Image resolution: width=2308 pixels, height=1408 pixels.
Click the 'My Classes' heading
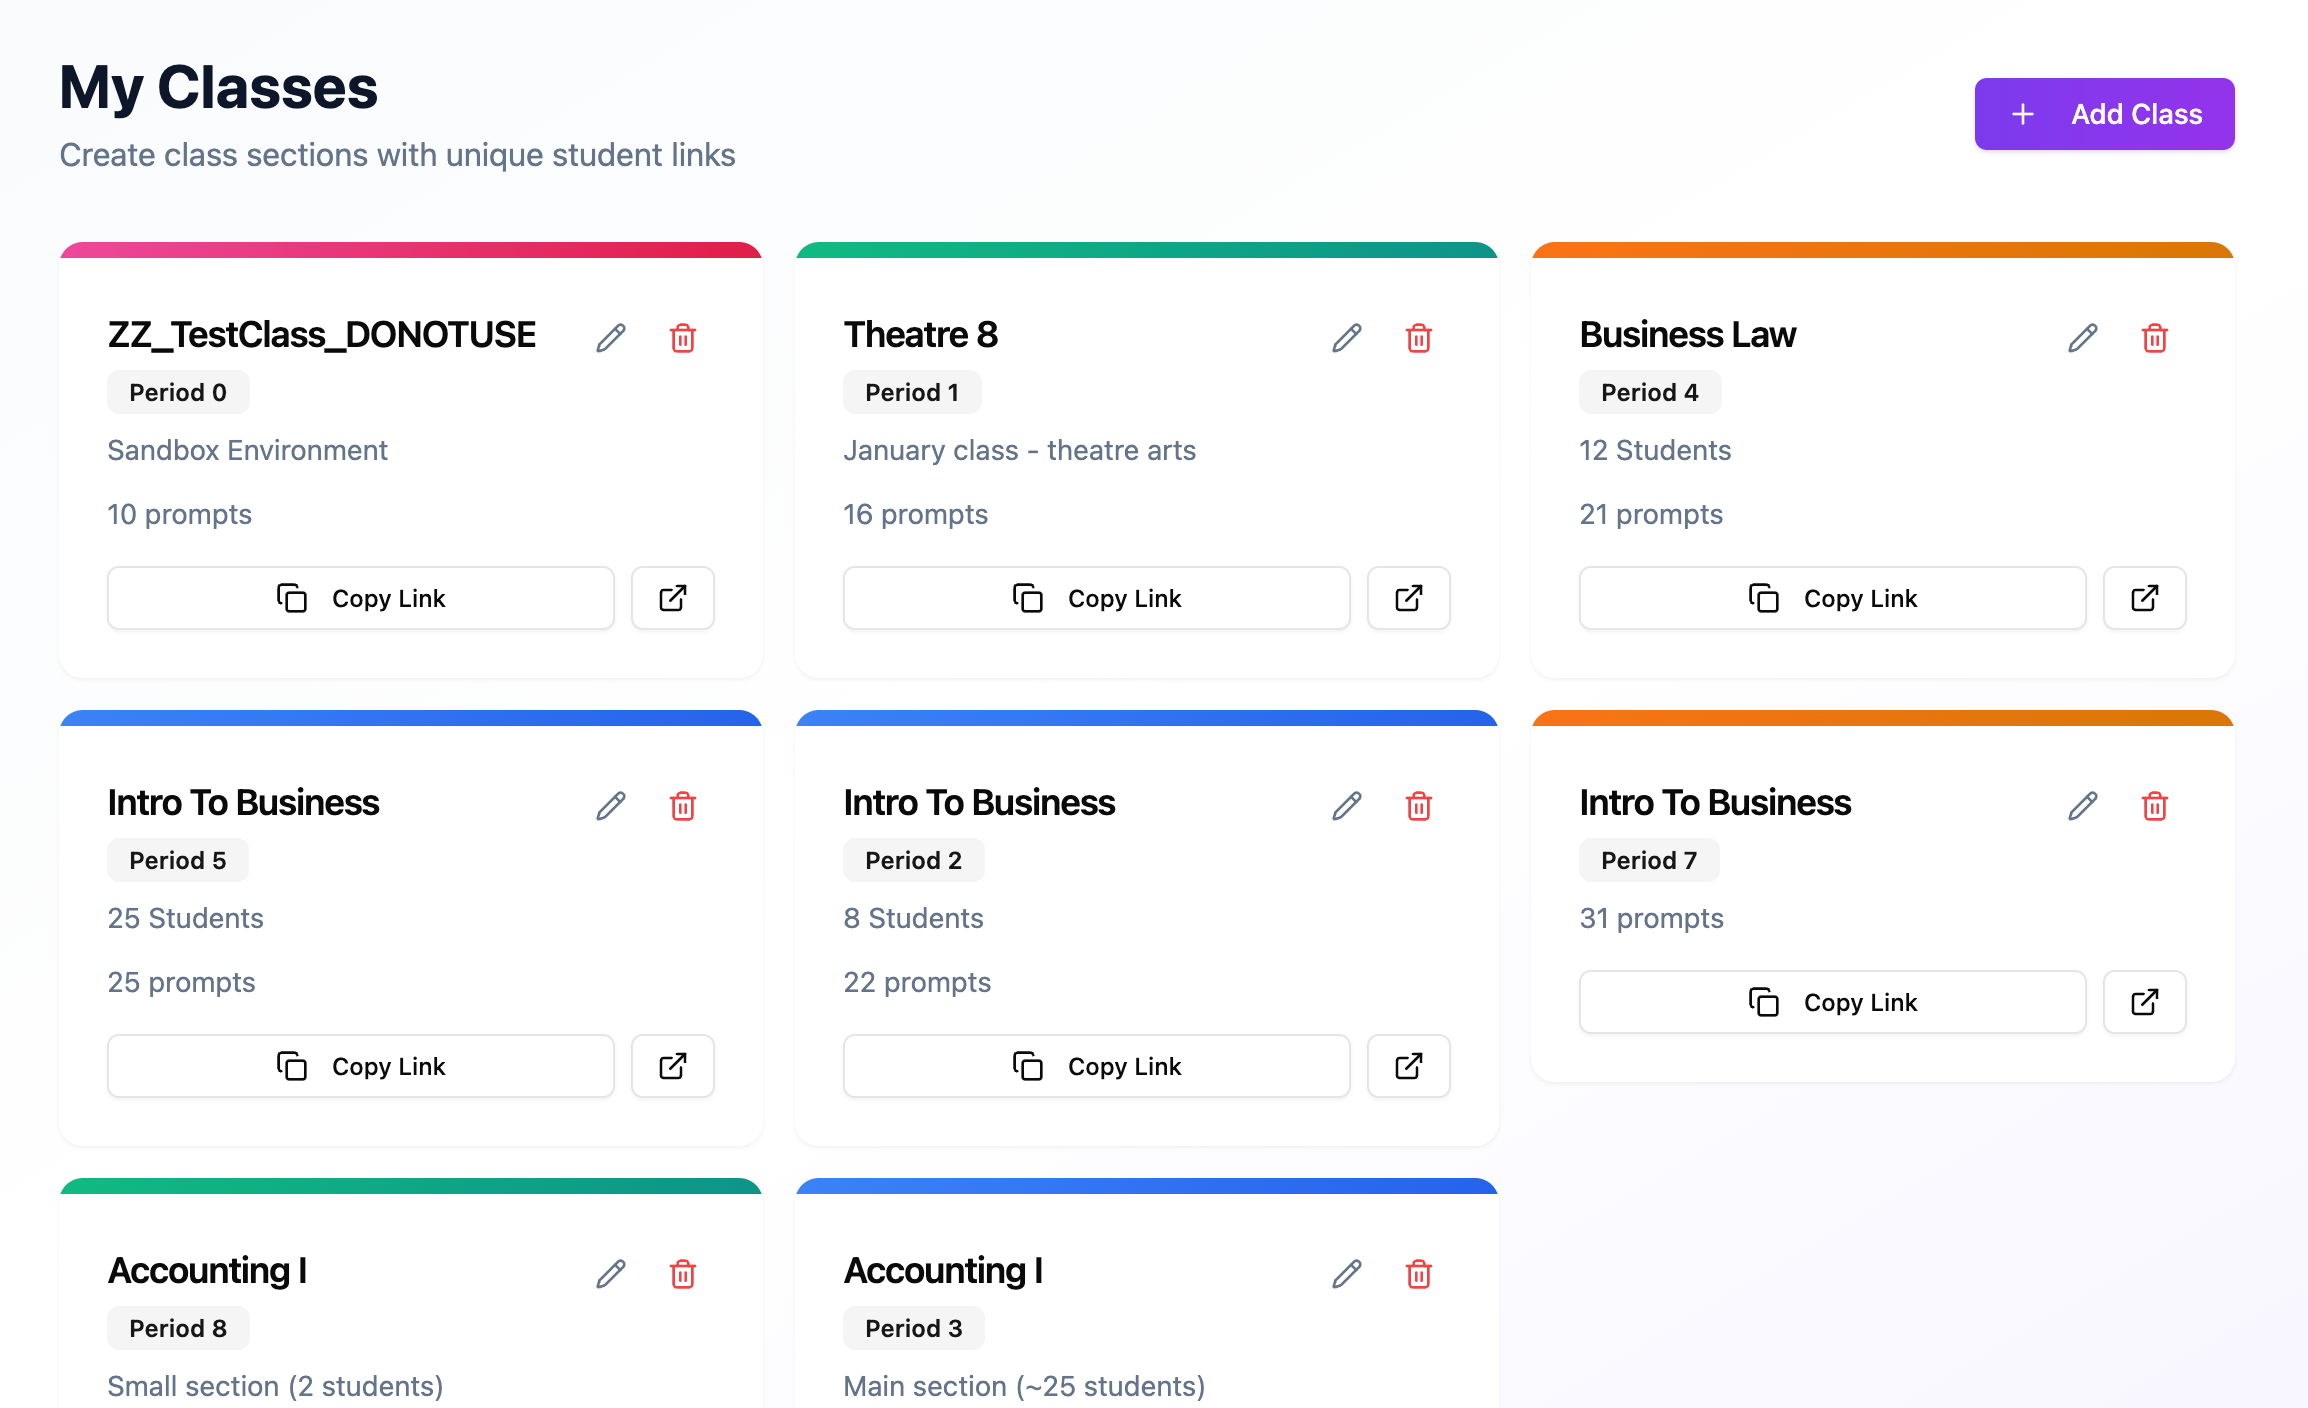218,88
